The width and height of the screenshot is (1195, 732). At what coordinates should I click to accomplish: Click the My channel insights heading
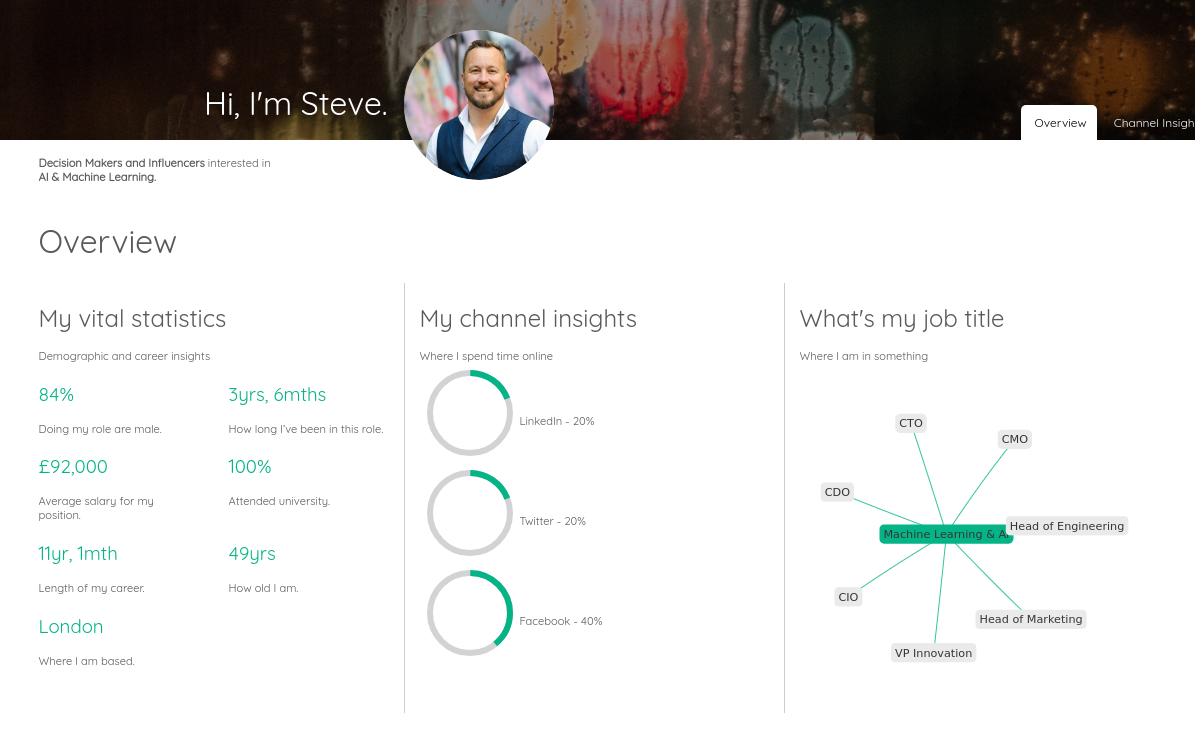click(x=528, y=319)
